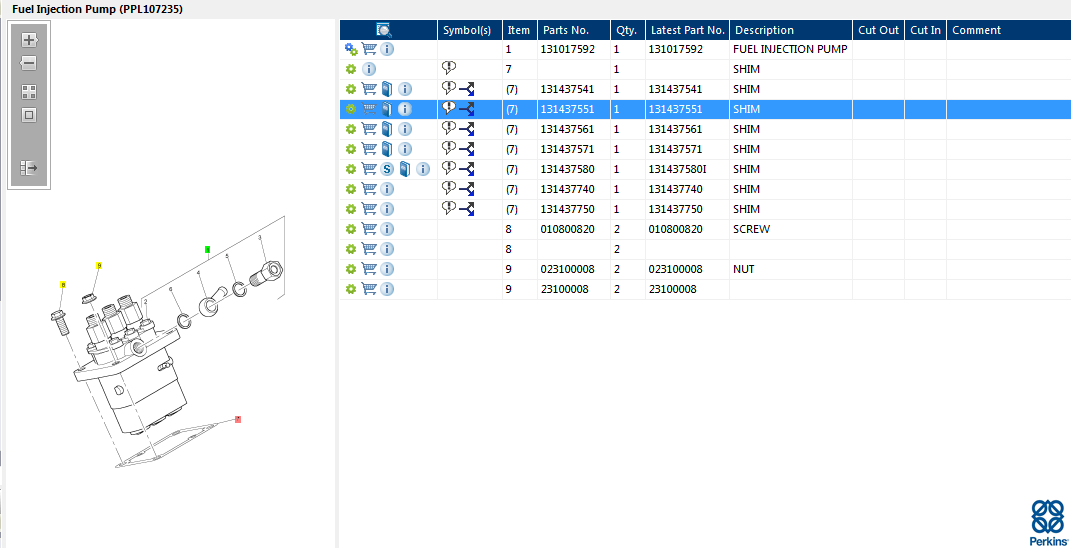Viewport: 1071px width, 548px height.
Task: Click the supersession S icon for 131437580
Action: [387, 169]
